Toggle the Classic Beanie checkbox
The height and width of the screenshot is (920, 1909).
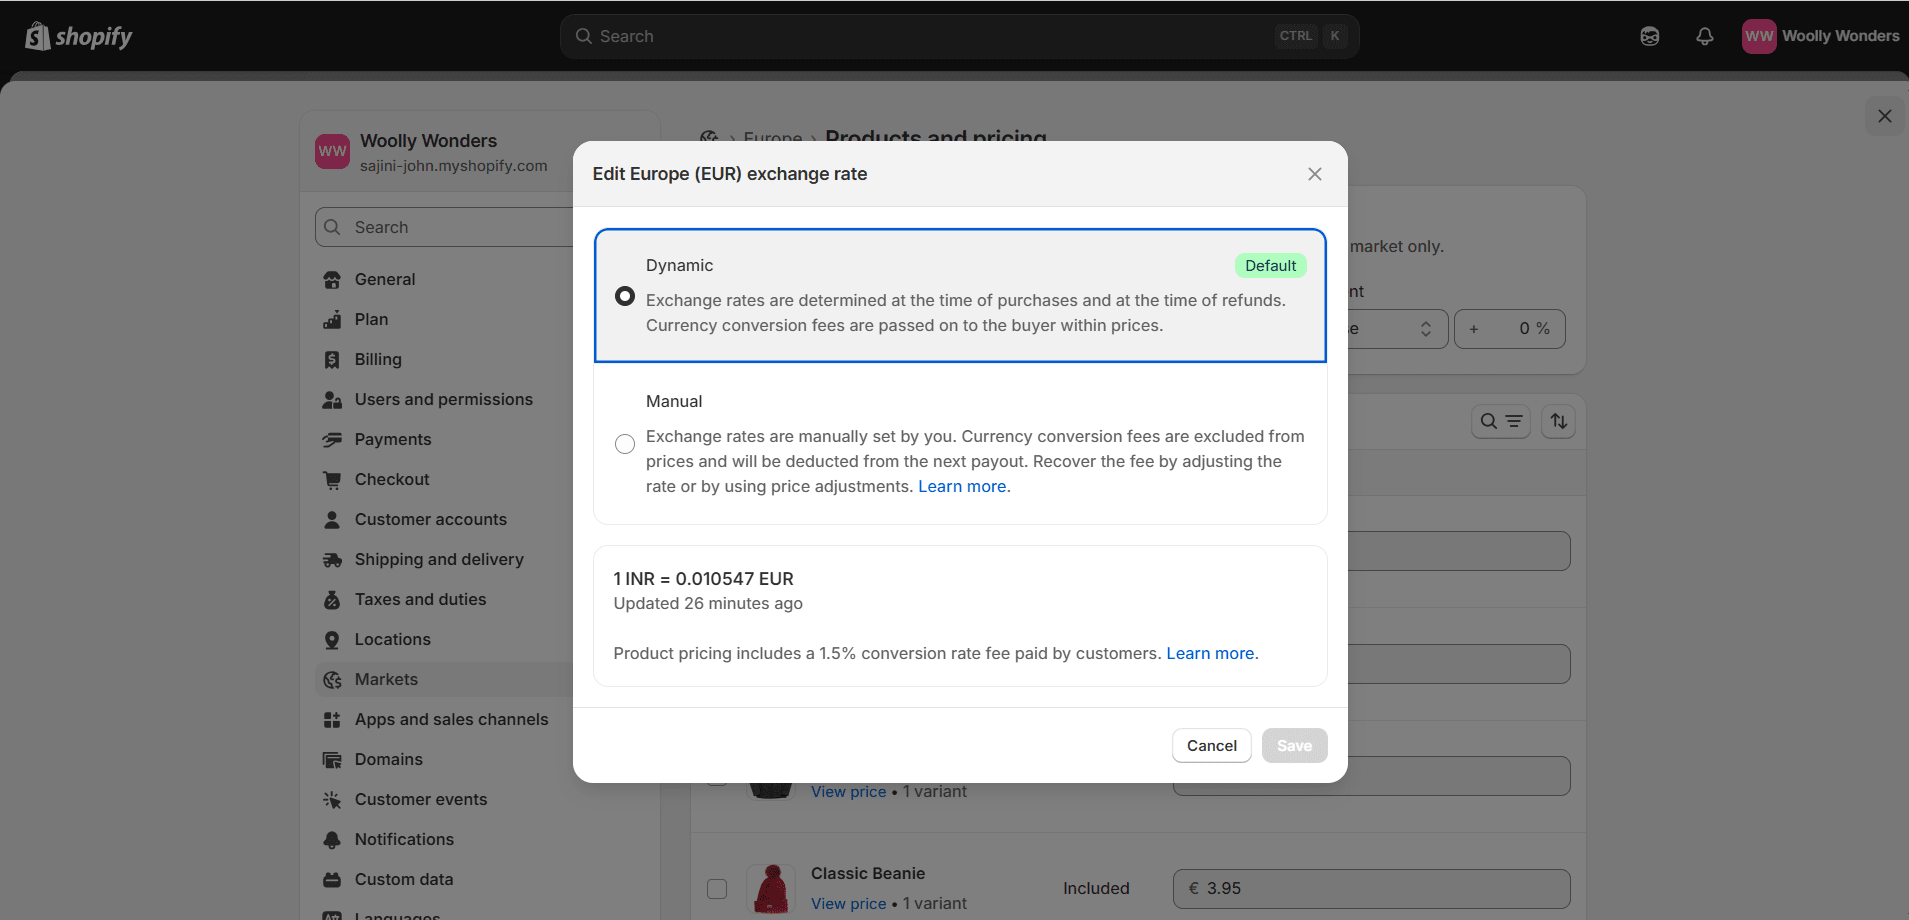[717, 888]
